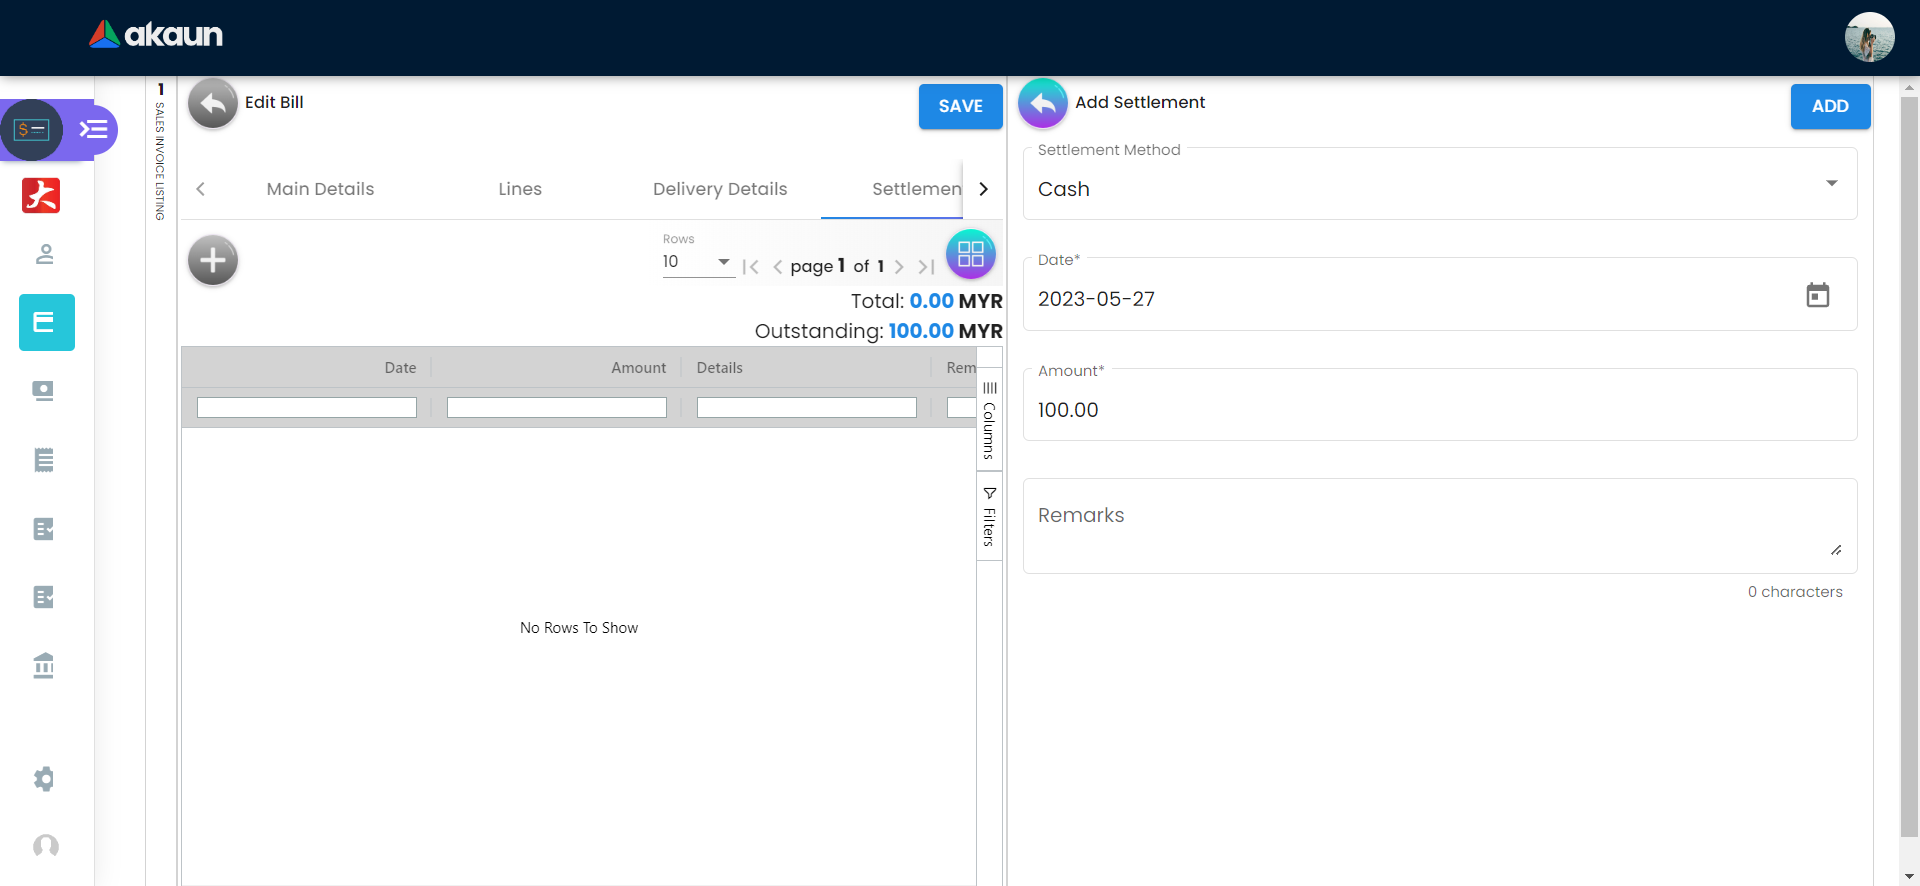1920x886 pixels.
Task: Open the red app logo in sidebar
Action: 41,195
